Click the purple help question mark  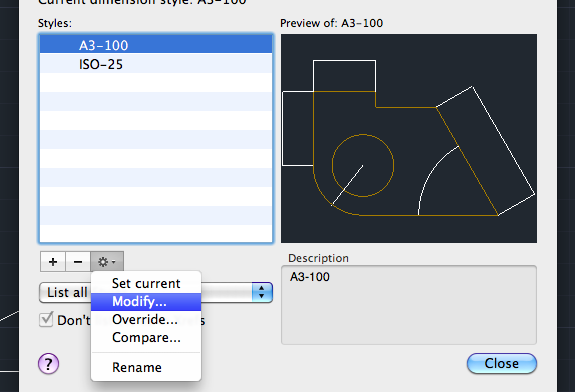[x=48, y=364]
